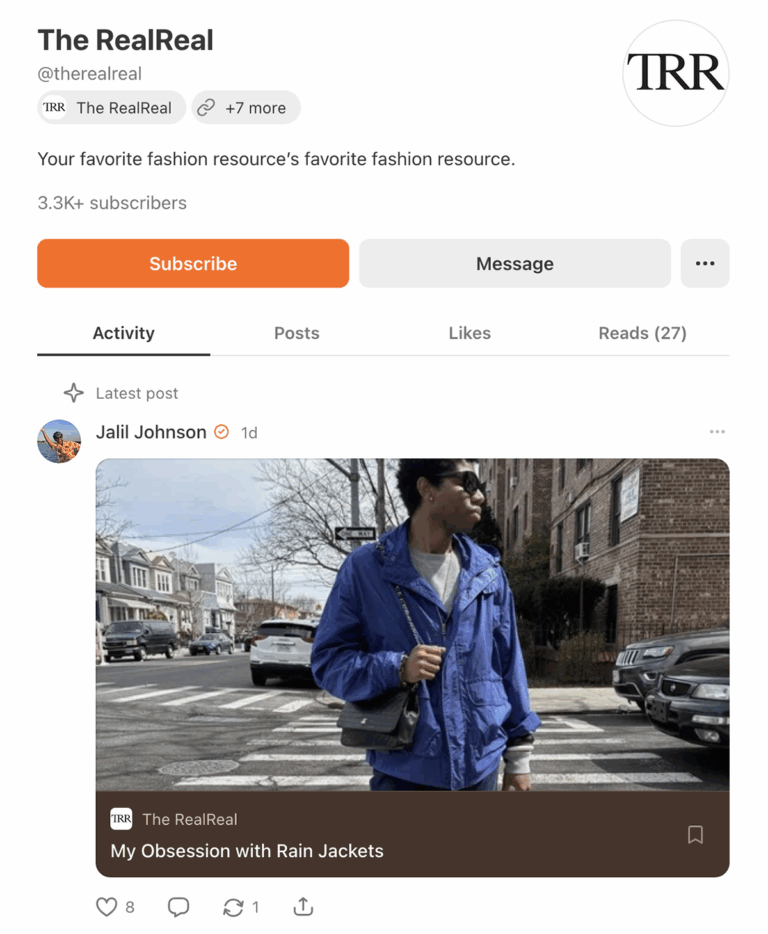The width and height of the screenshot is (768, 934).
Task: Open the comments on the post
Action: 178,907
